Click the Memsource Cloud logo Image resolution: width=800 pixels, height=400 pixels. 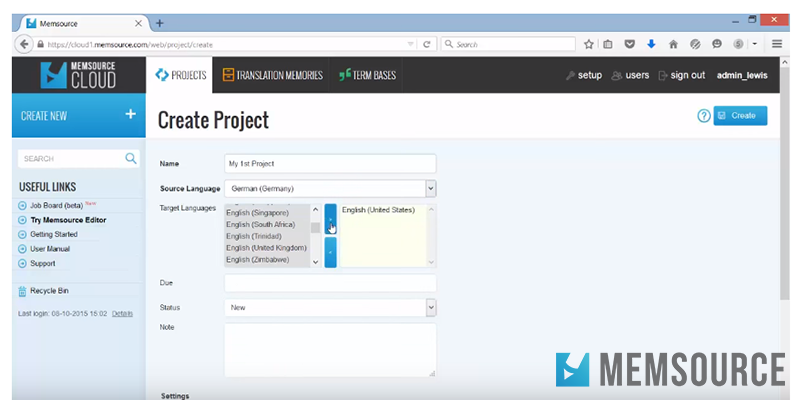coord(78,75)
